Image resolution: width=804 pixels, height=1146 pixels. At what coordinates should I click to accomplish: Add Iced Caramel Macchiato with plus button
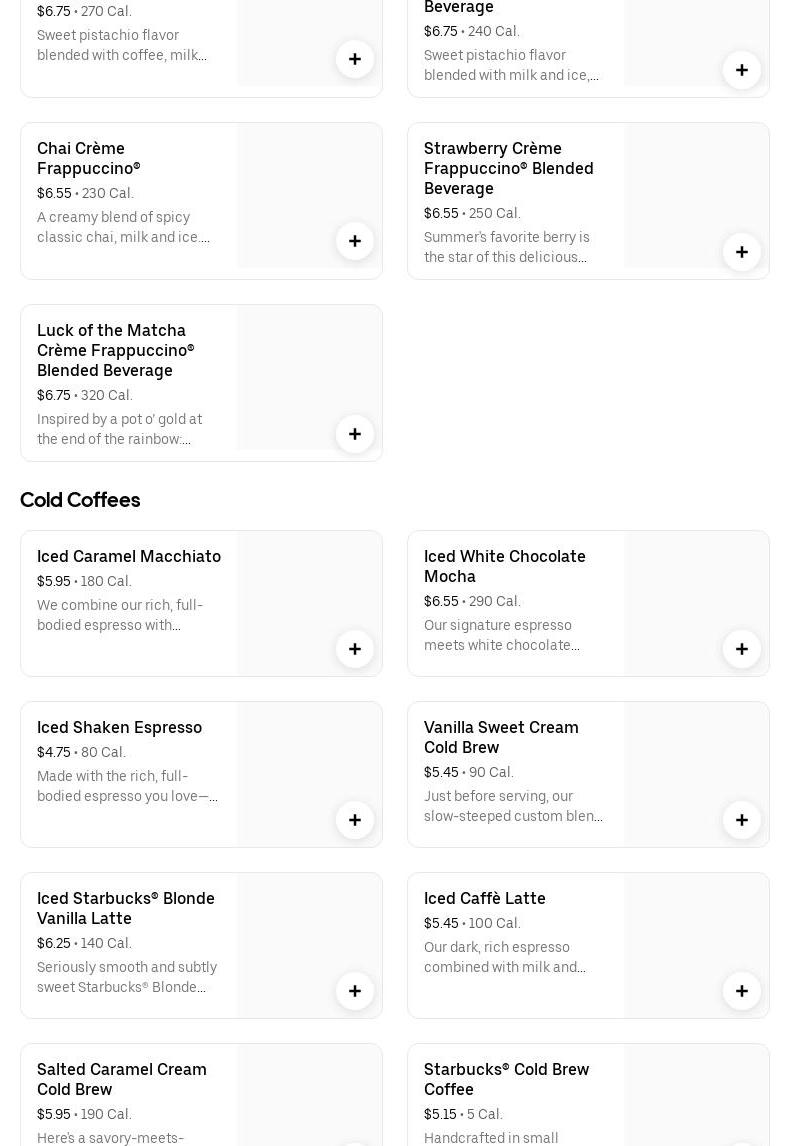(x=355, y=649)
